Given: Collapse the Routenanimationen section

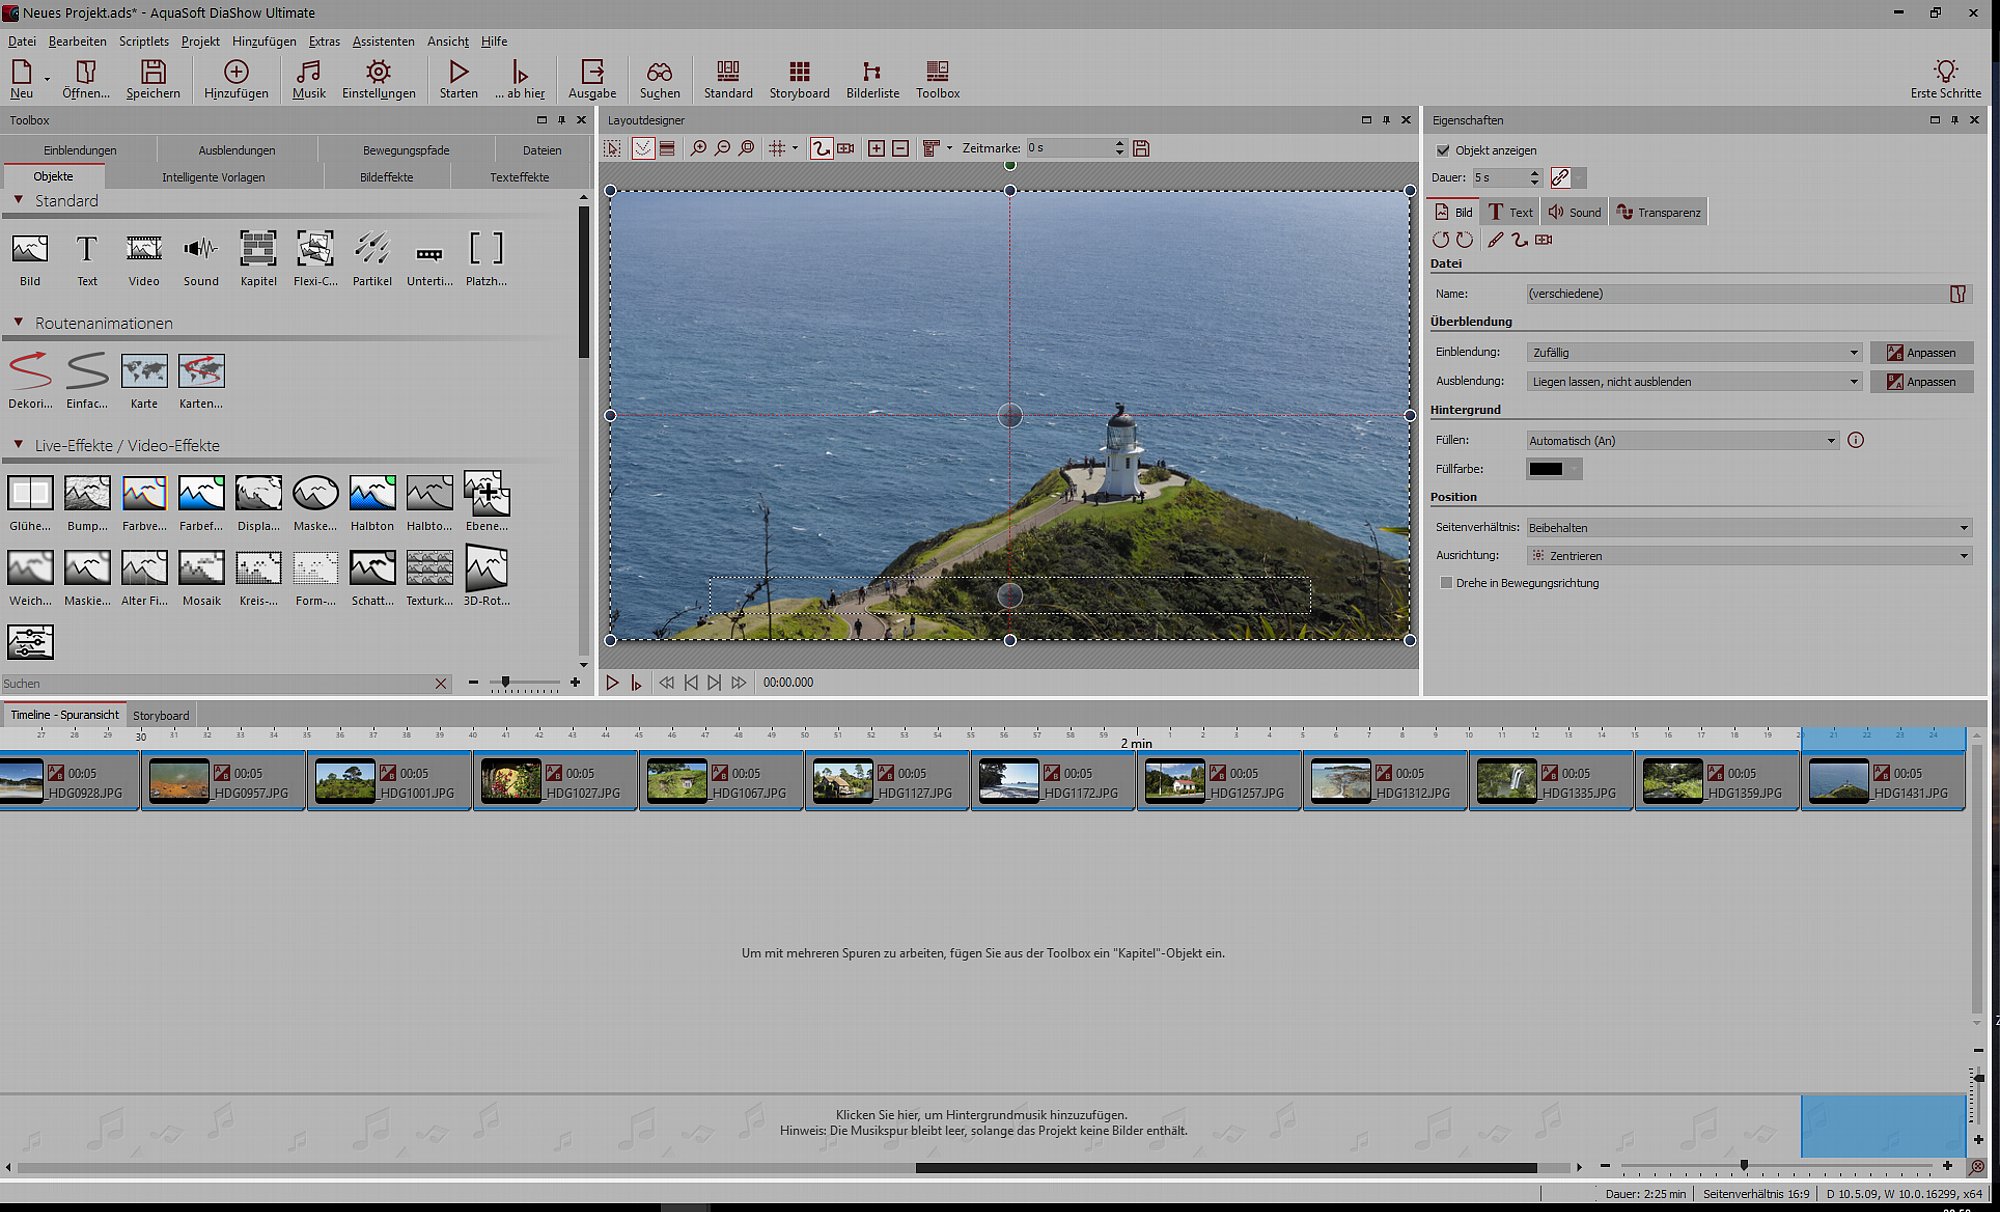Looking at the screenshot, I should [18, 322].
